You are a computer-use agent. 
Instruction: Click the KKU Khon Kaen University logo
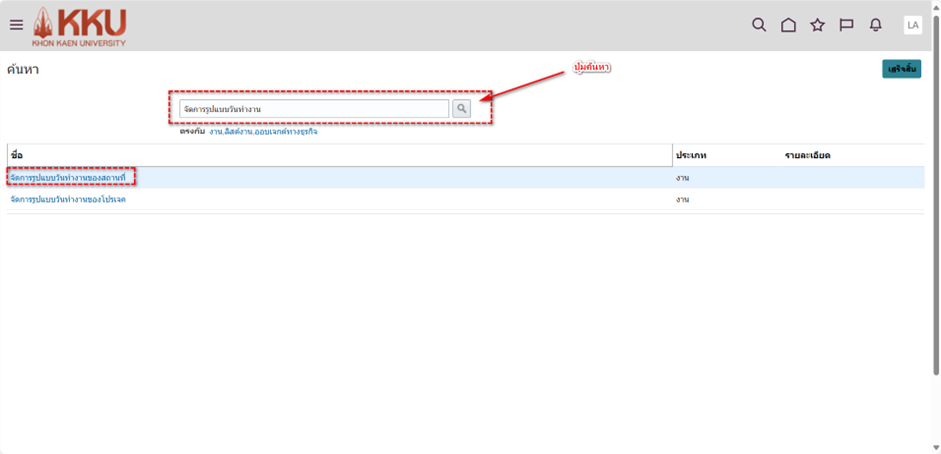coord(80,27)
